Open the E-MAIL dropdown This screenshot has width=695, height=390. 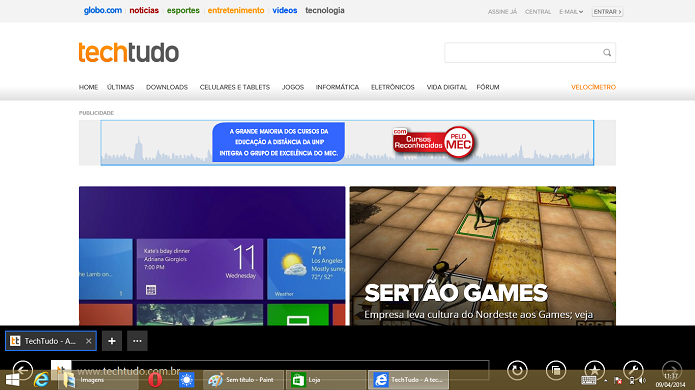point(571,12)
